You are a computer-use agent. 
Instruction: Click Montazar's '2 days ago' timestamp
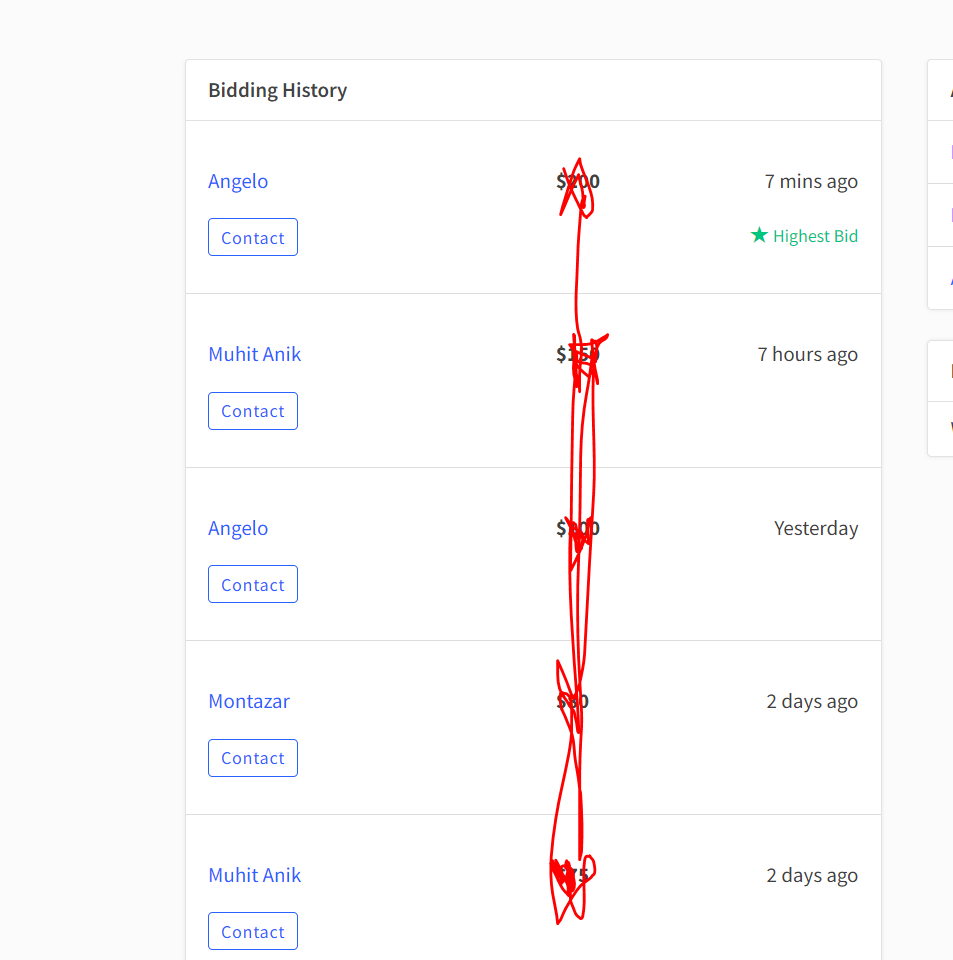coord(812,701)
